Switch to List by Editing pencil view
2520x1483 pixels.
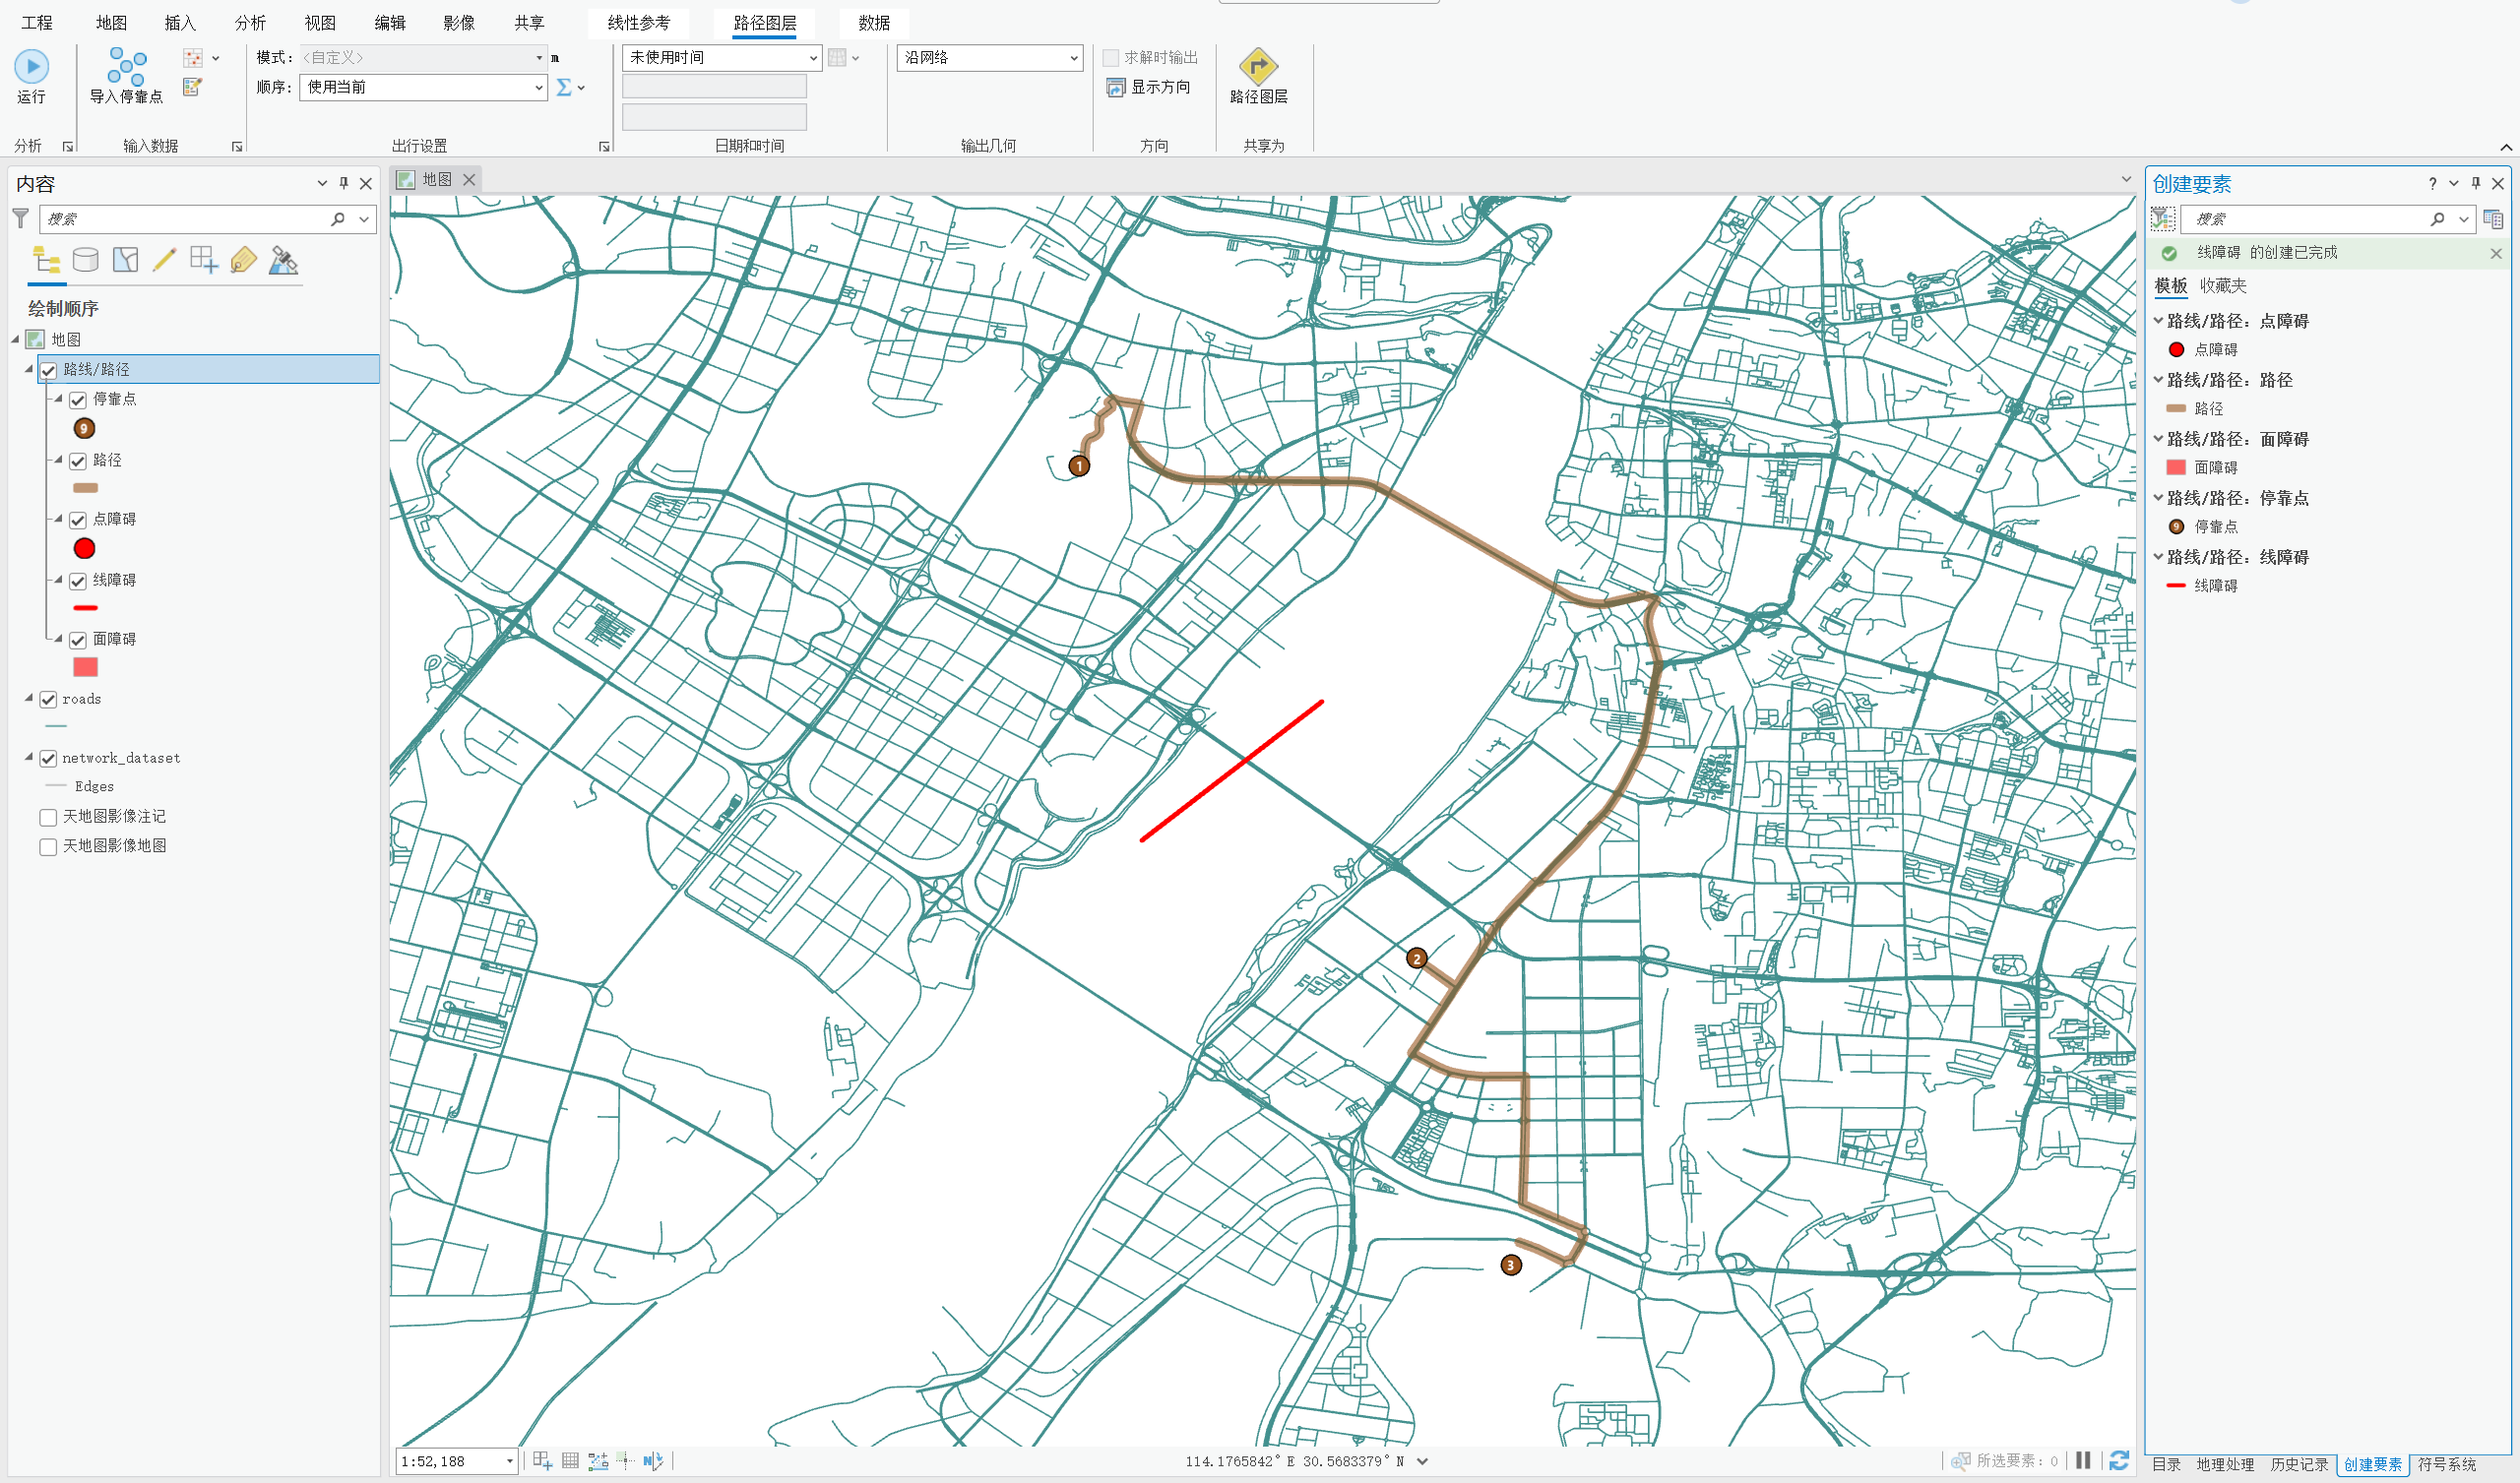coord(164,260)
